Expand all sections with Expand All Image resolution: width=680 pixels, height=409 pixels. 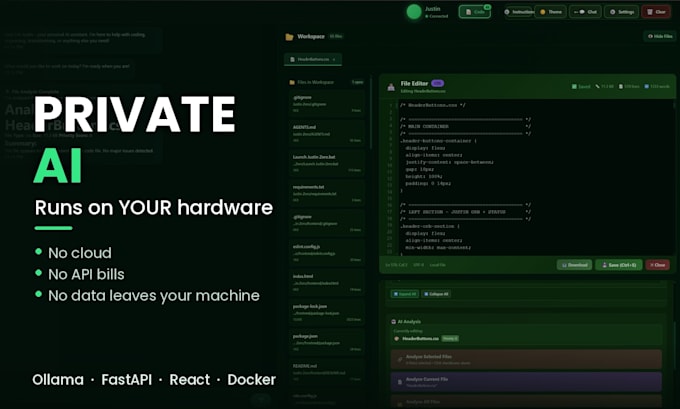point(405,294)
